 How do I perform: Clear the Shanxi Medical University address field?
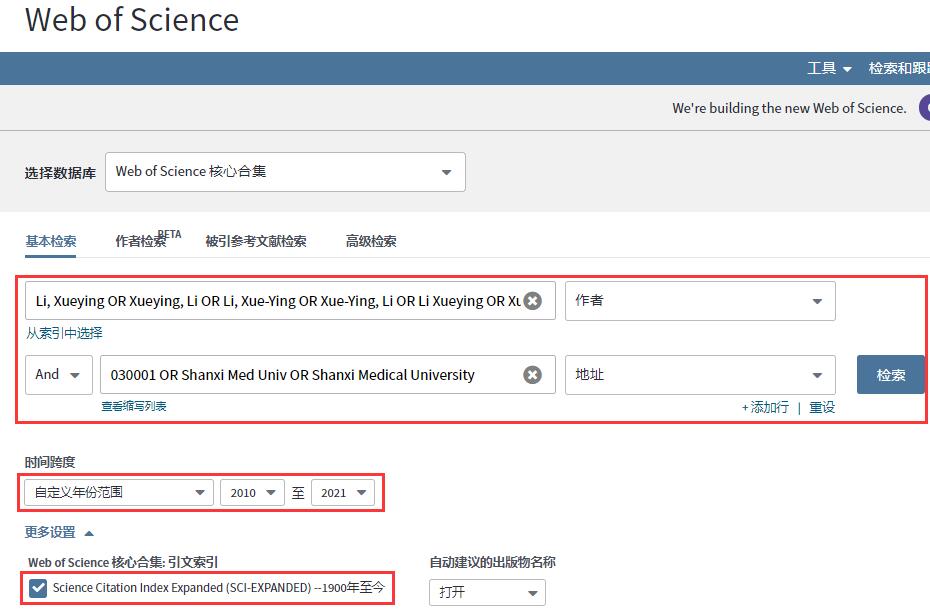point(530,374)
